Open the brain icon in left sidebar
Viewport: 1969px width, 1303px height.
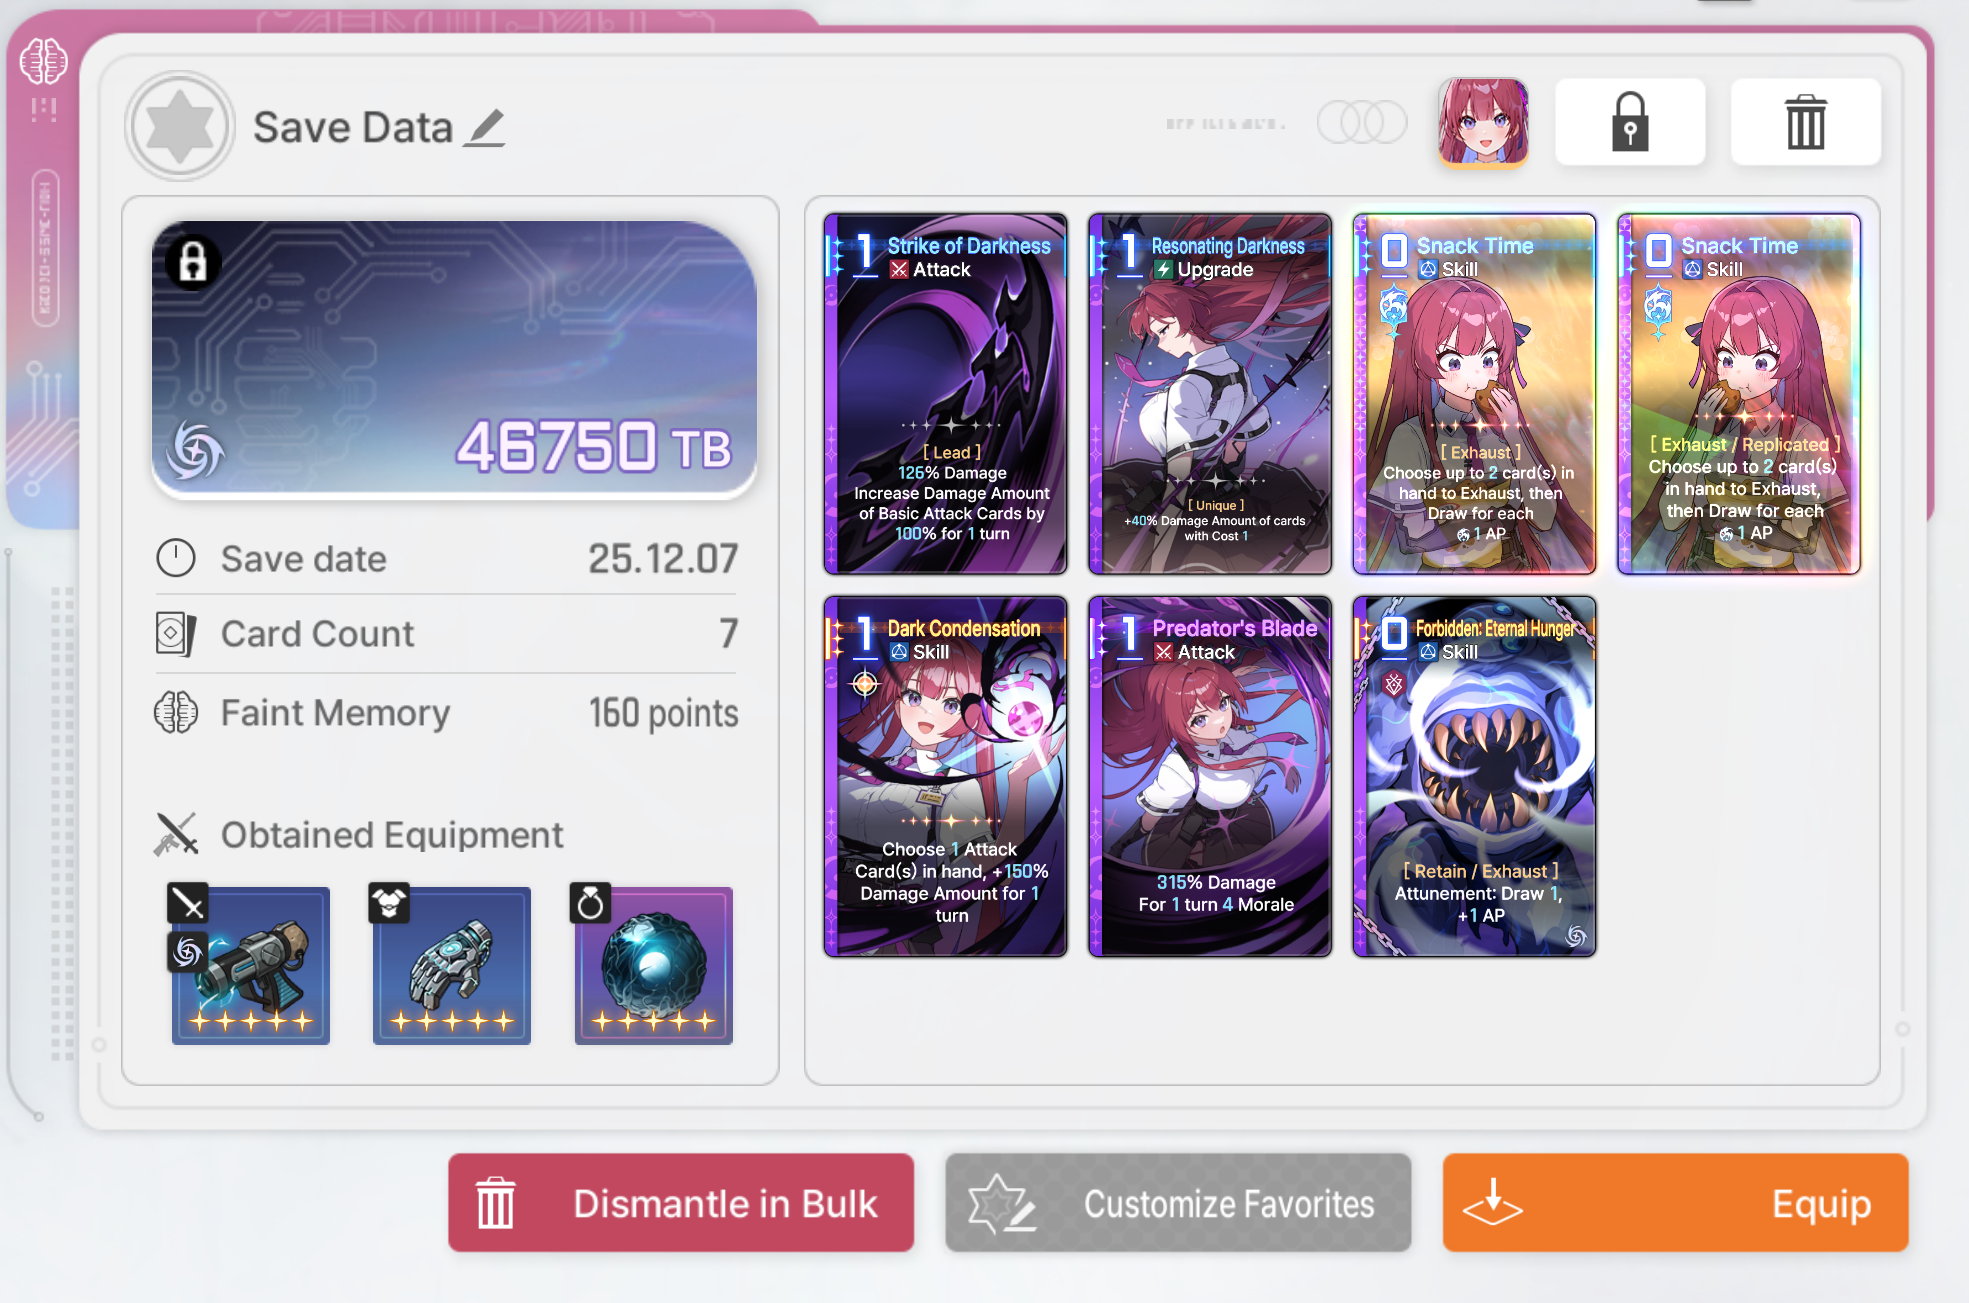pos(43,62)
